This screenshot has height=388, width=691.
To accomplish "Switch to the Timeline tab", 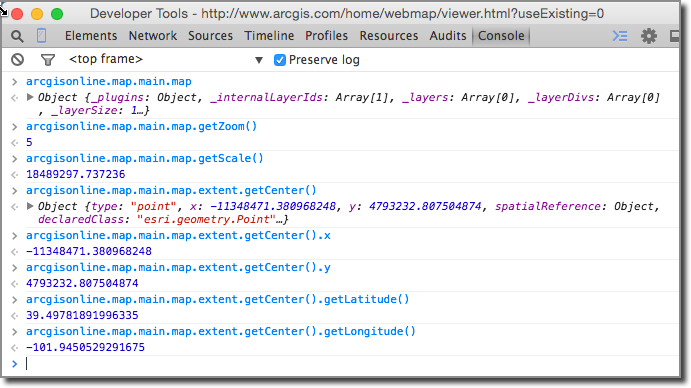I will pyautogui.click(x=269, y=36).
